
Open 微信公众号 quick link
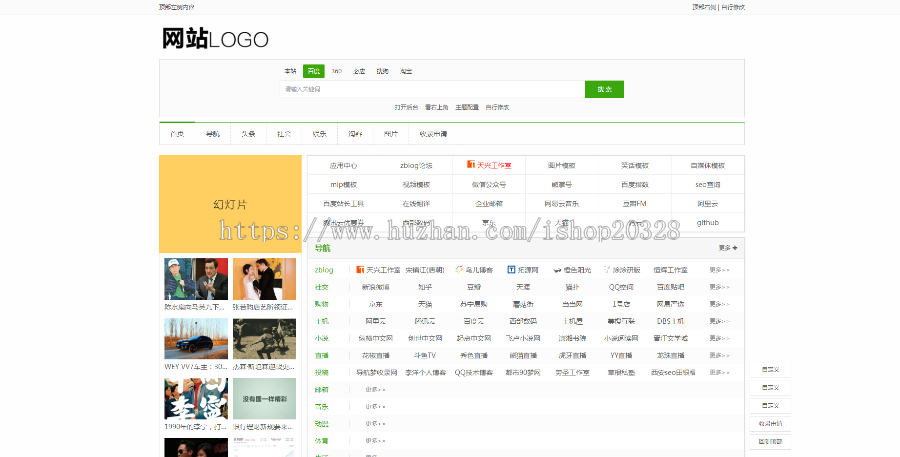tap(488, 185)
